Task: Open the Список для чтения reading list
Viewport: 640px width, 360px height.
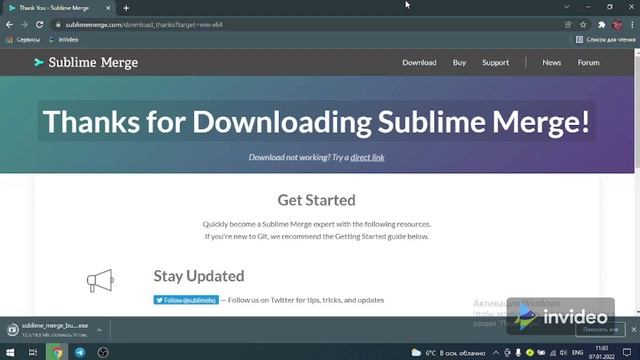Action: (605, 40)
